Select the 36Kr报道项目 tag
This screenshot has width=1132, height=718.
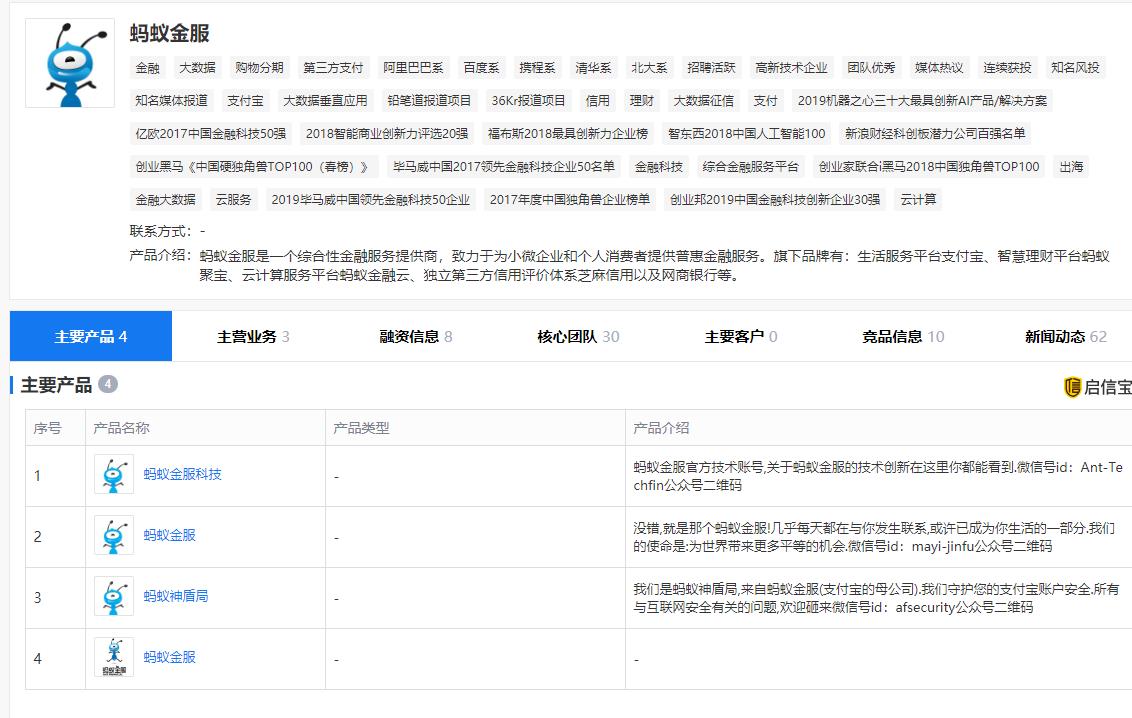(x=528, y=101)
